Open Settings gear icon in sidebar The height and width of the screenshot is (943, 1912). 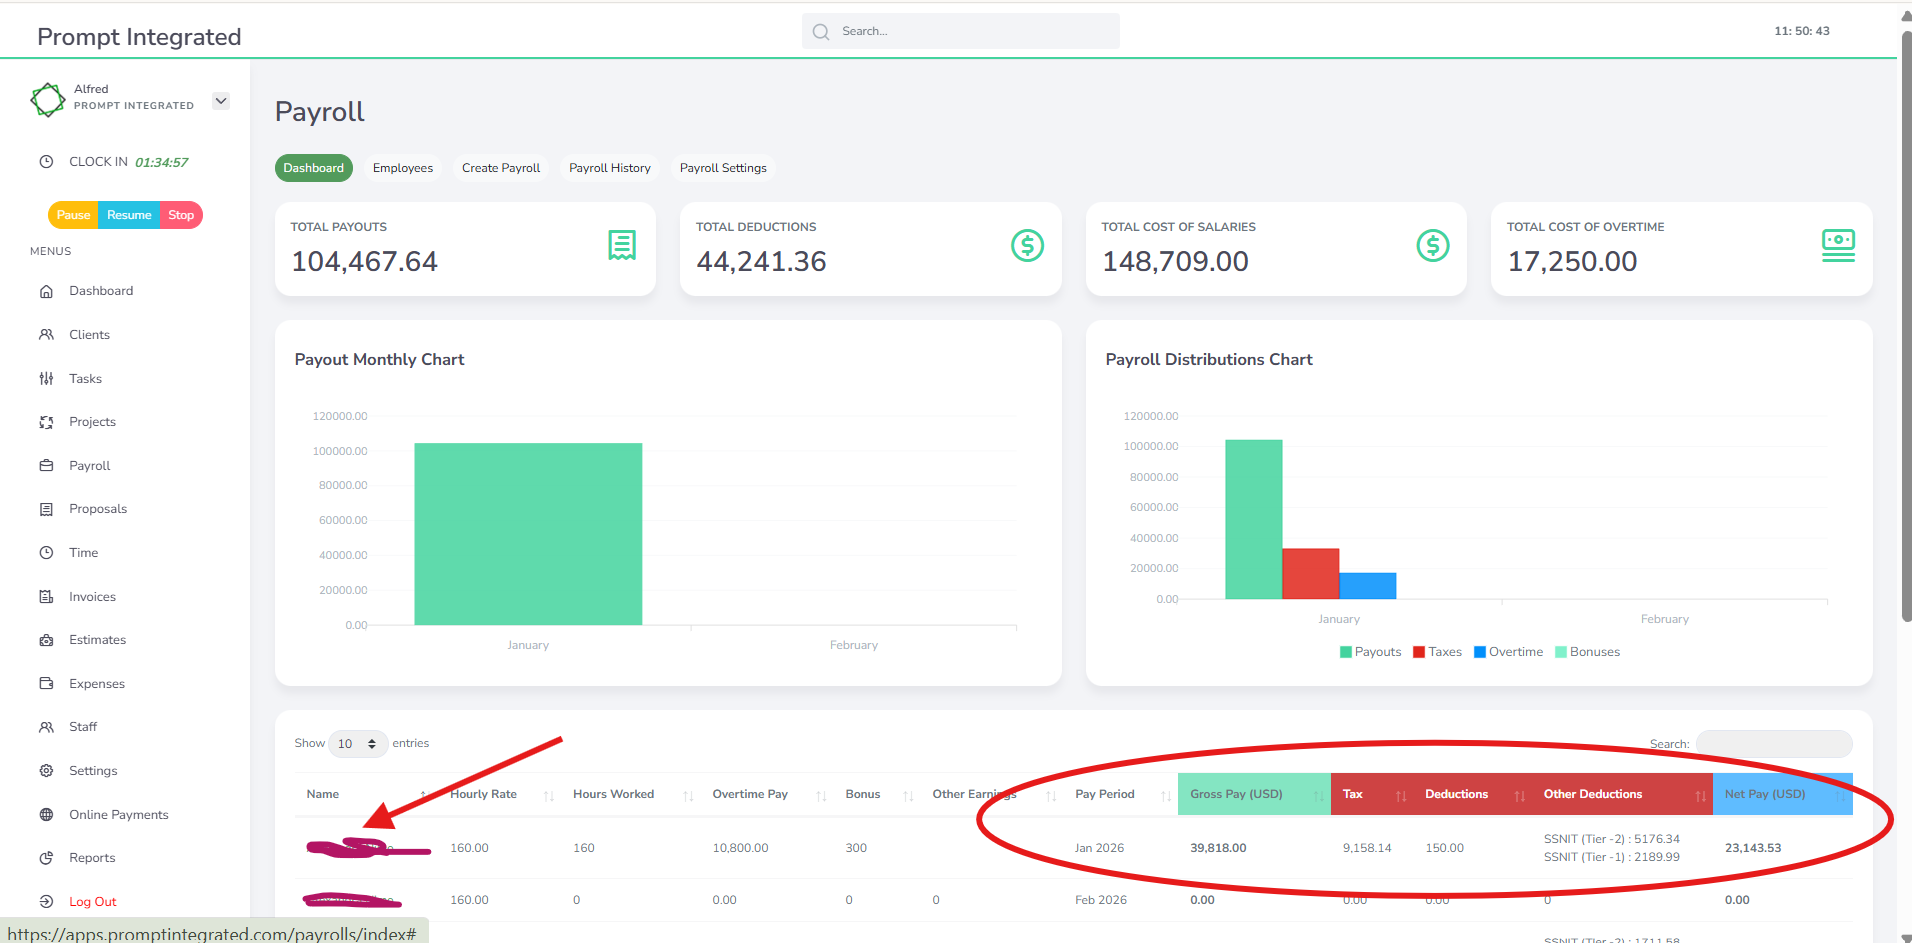pyautogui.click(x=46, y=771)
